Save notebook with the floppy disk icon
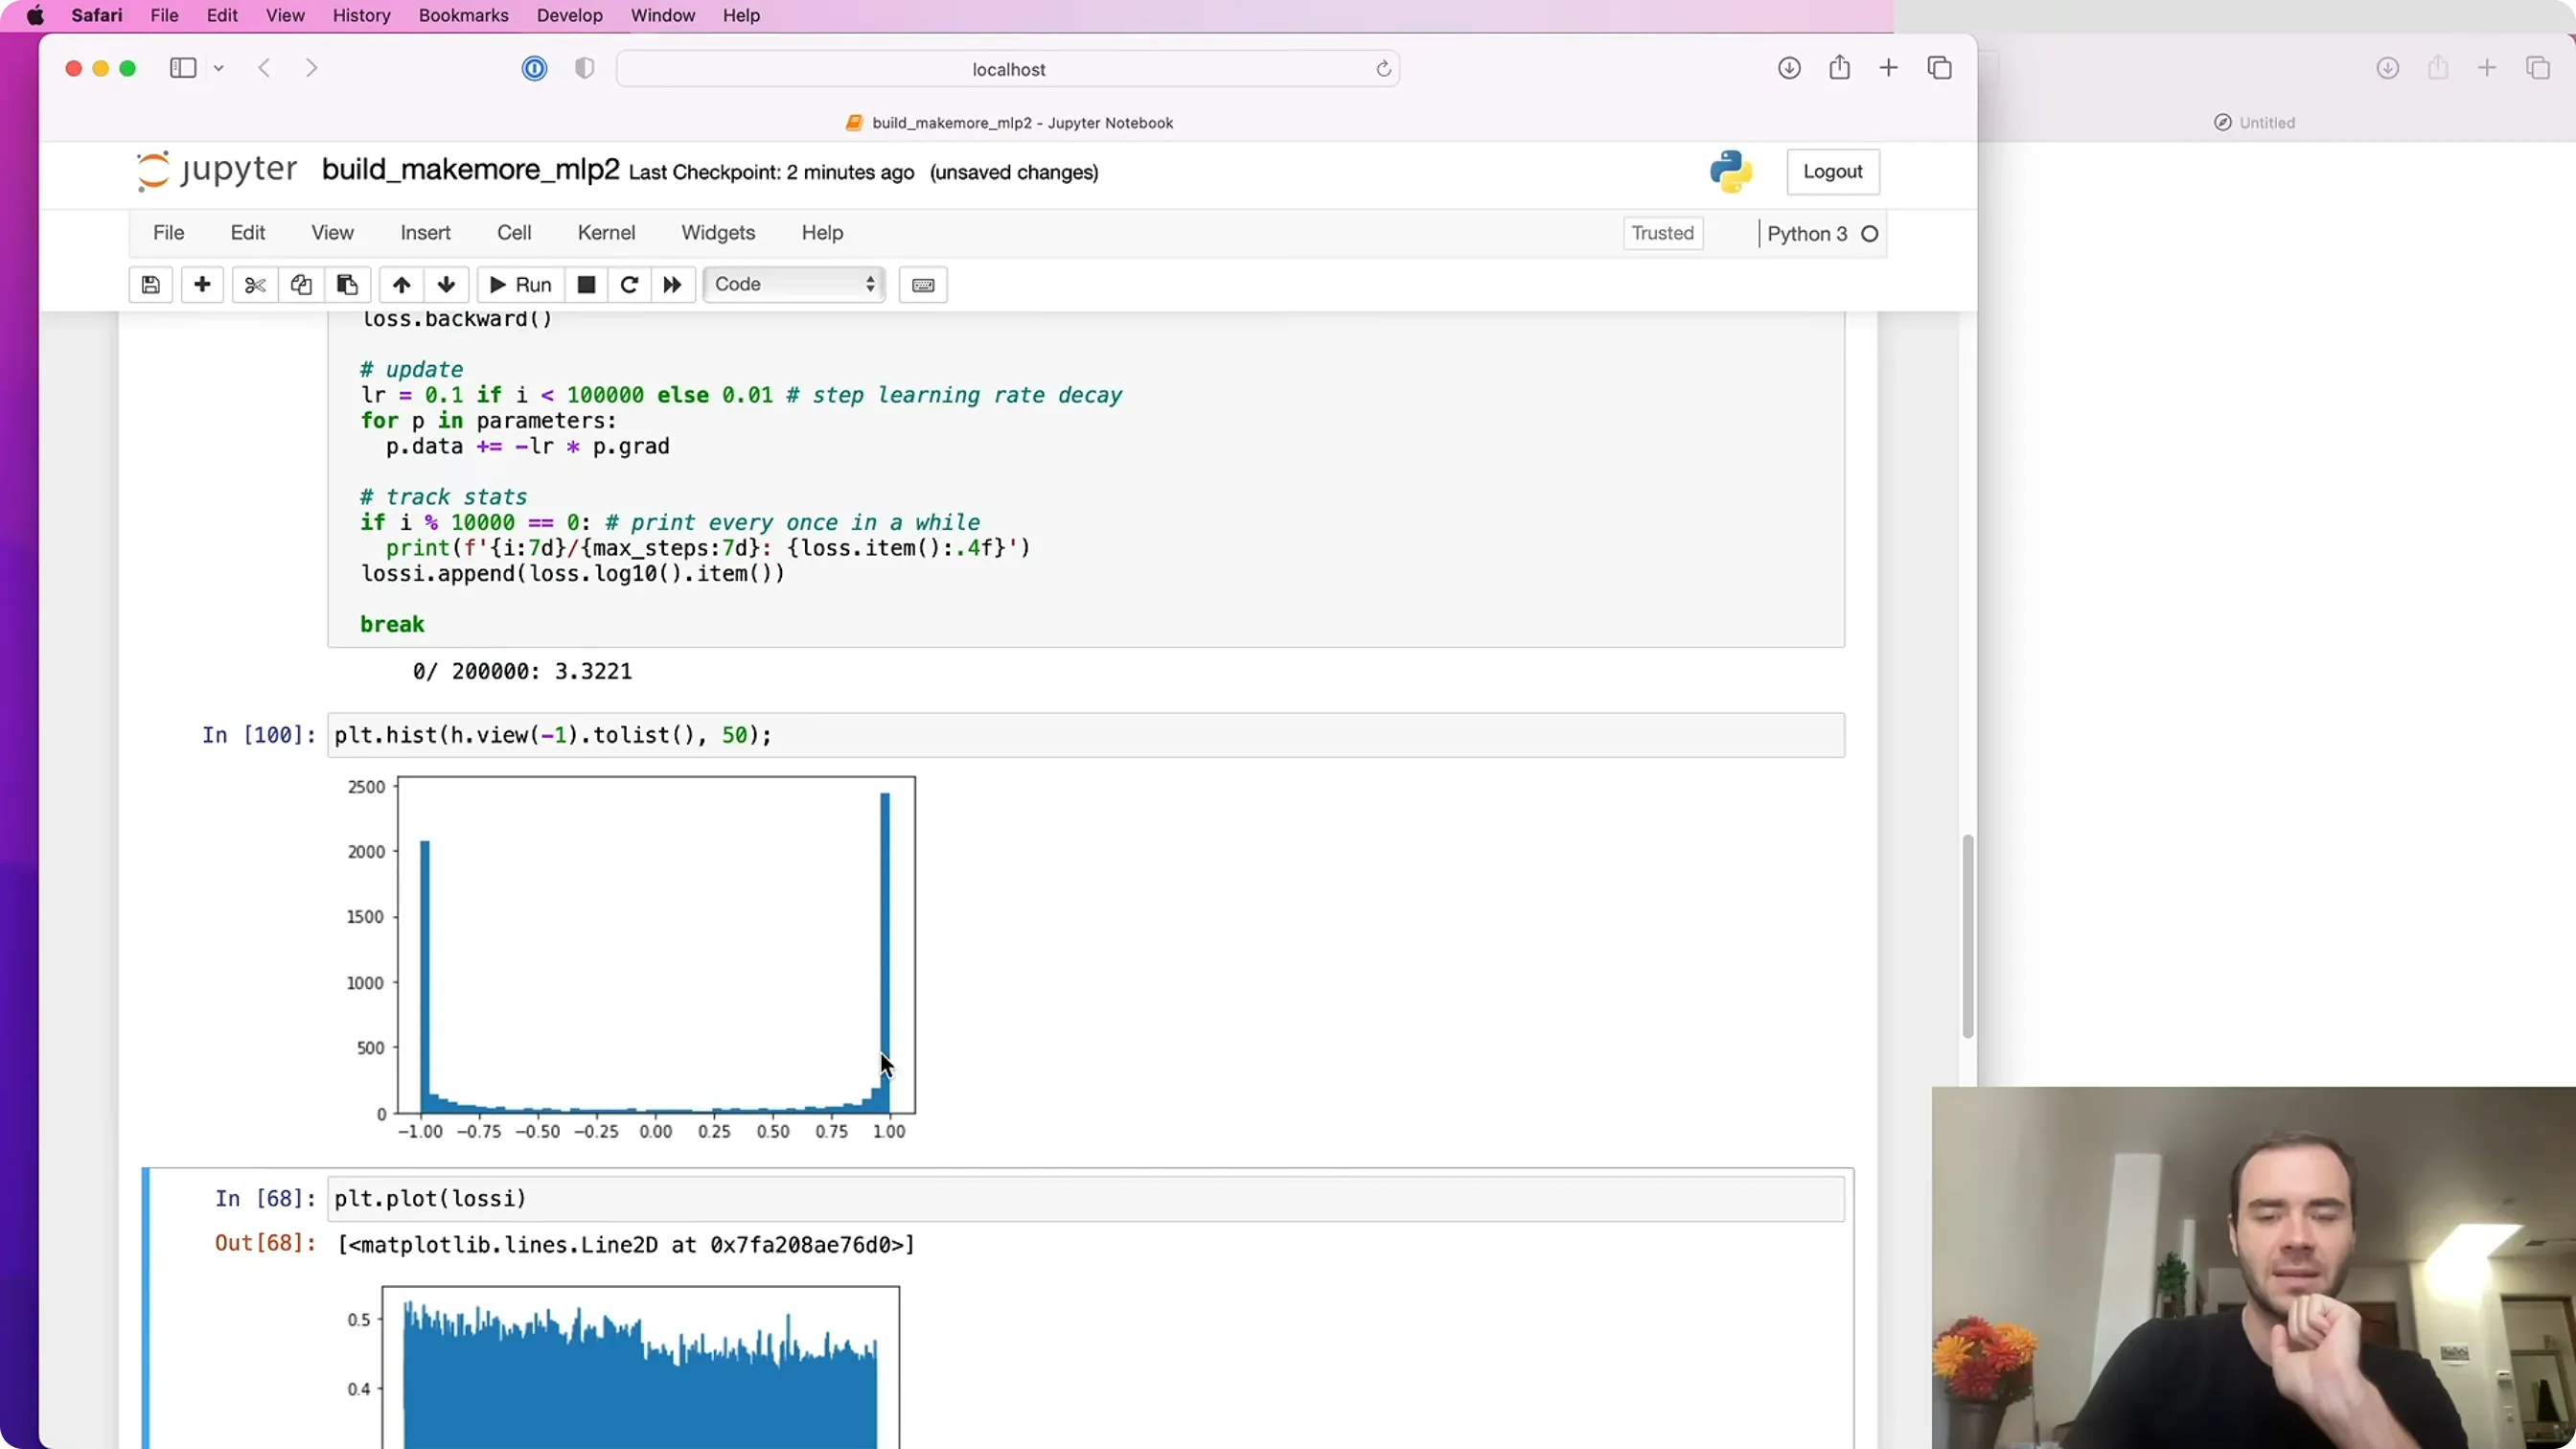The image size is (2576, 1449). pyautogui.click(x=151, y=285)
